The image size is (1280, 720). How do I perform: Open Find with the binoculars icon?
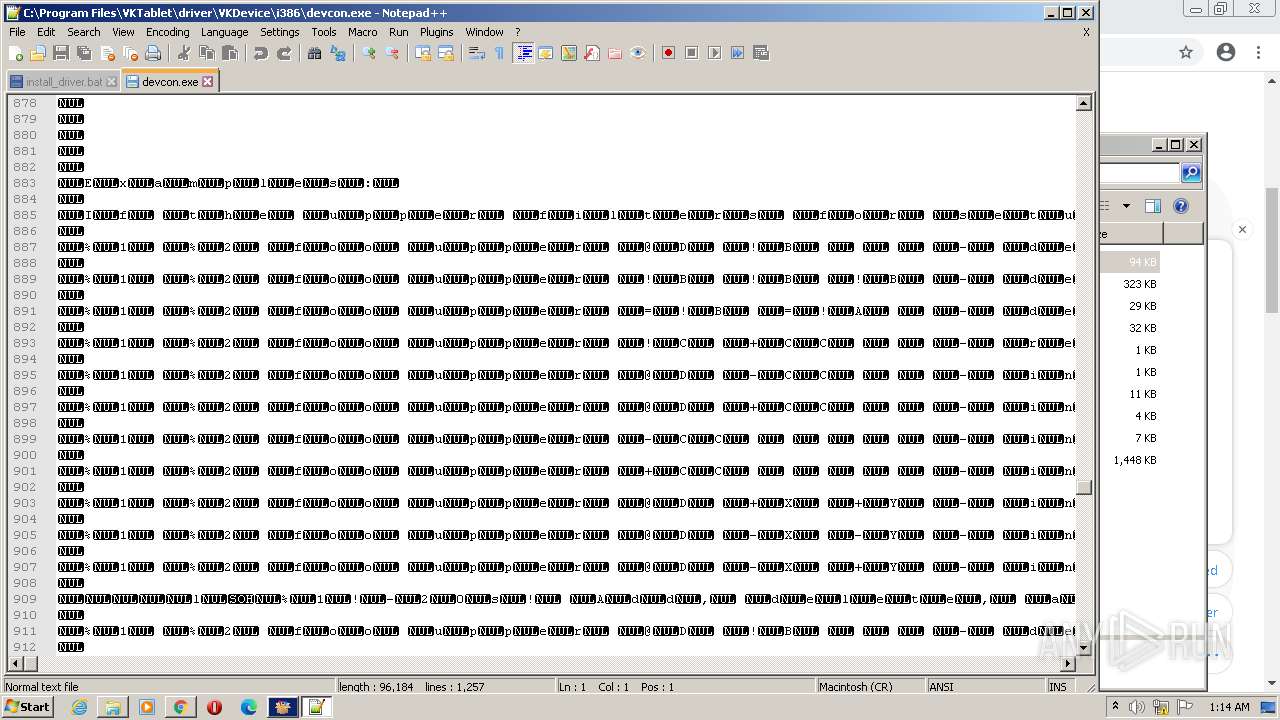314,53
